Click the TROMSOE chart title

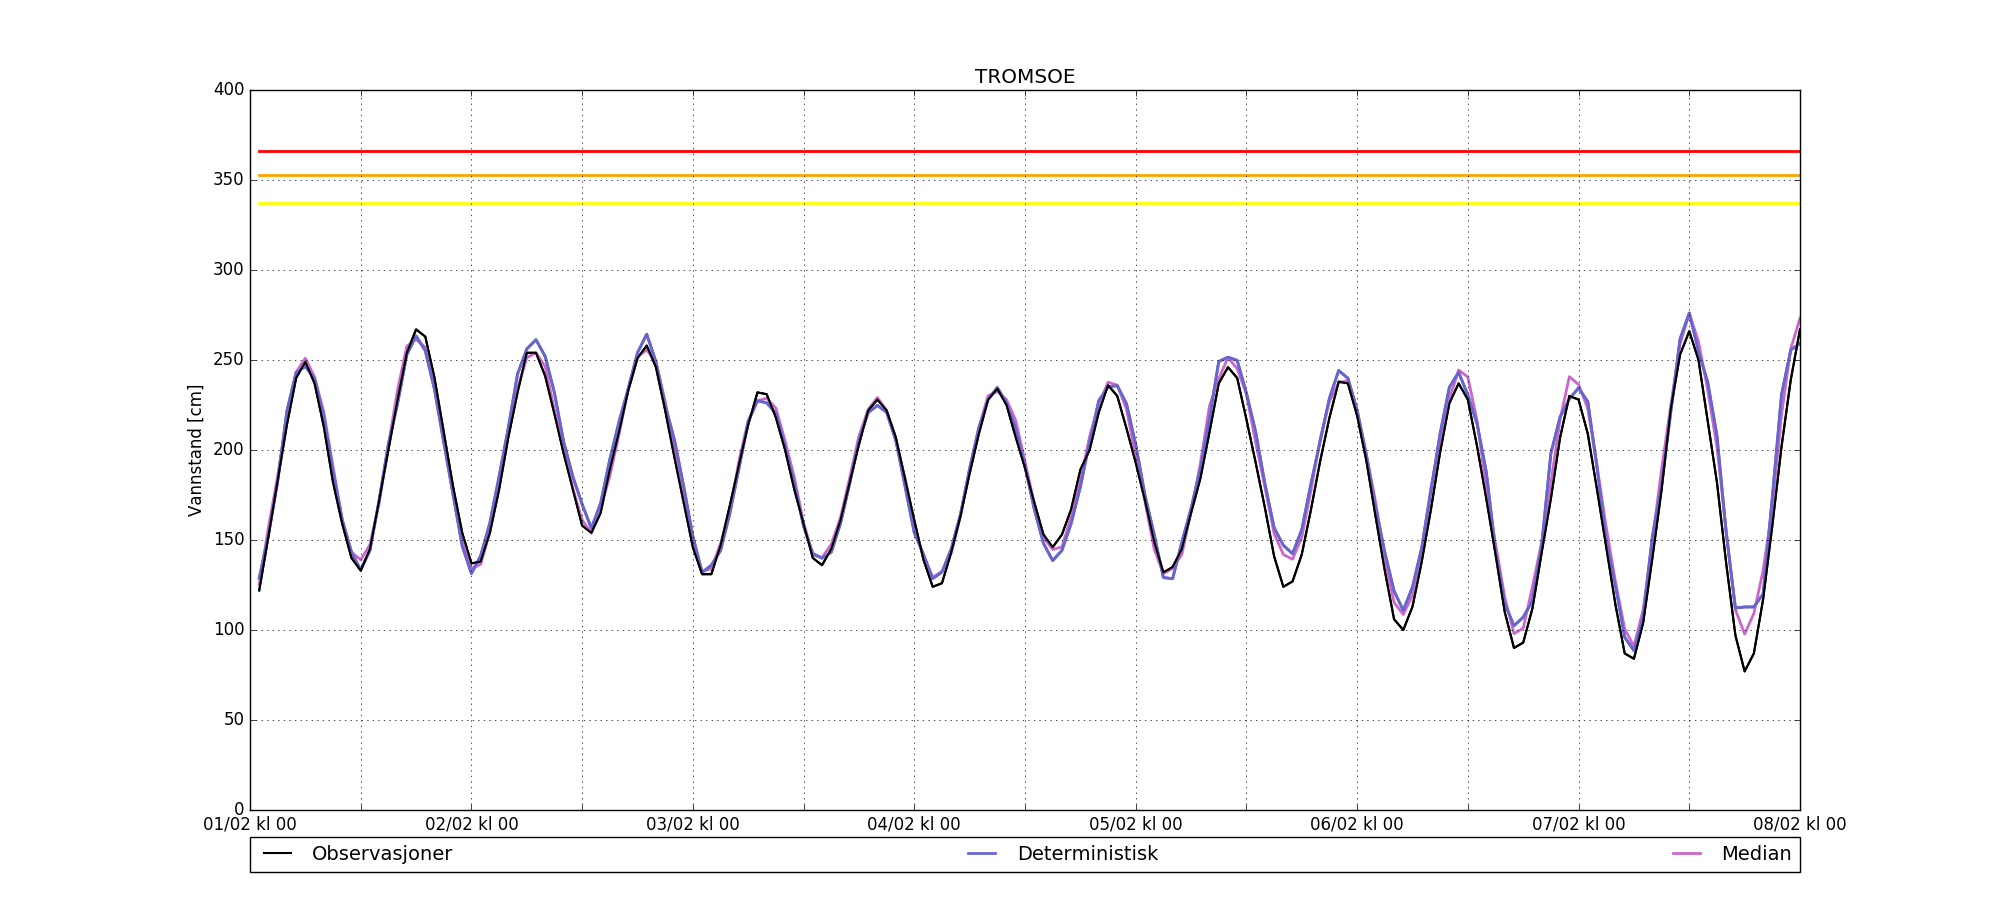(x=1025, y=77)
